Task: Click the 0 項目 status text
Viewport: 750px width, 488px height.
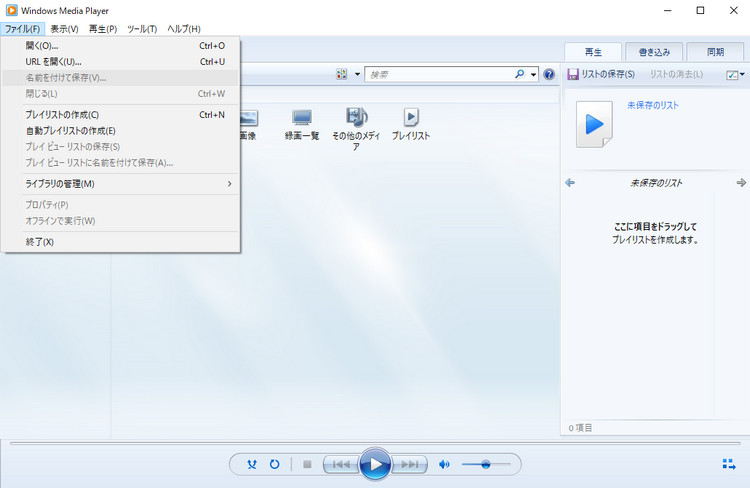Action: [x=580, y=428]
